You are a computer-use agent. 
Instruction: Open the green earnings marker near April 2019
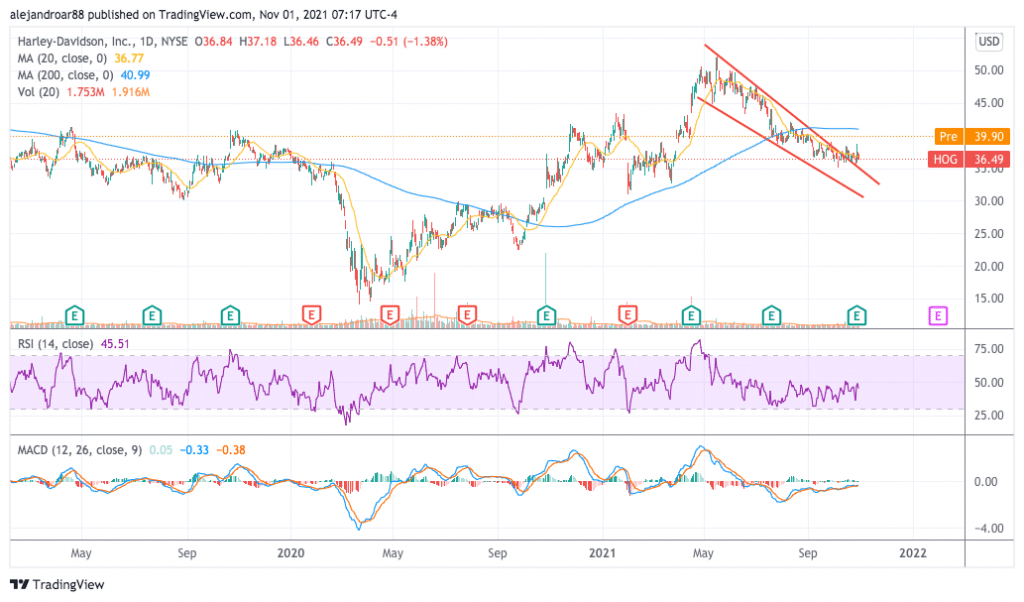coord(75,317)
